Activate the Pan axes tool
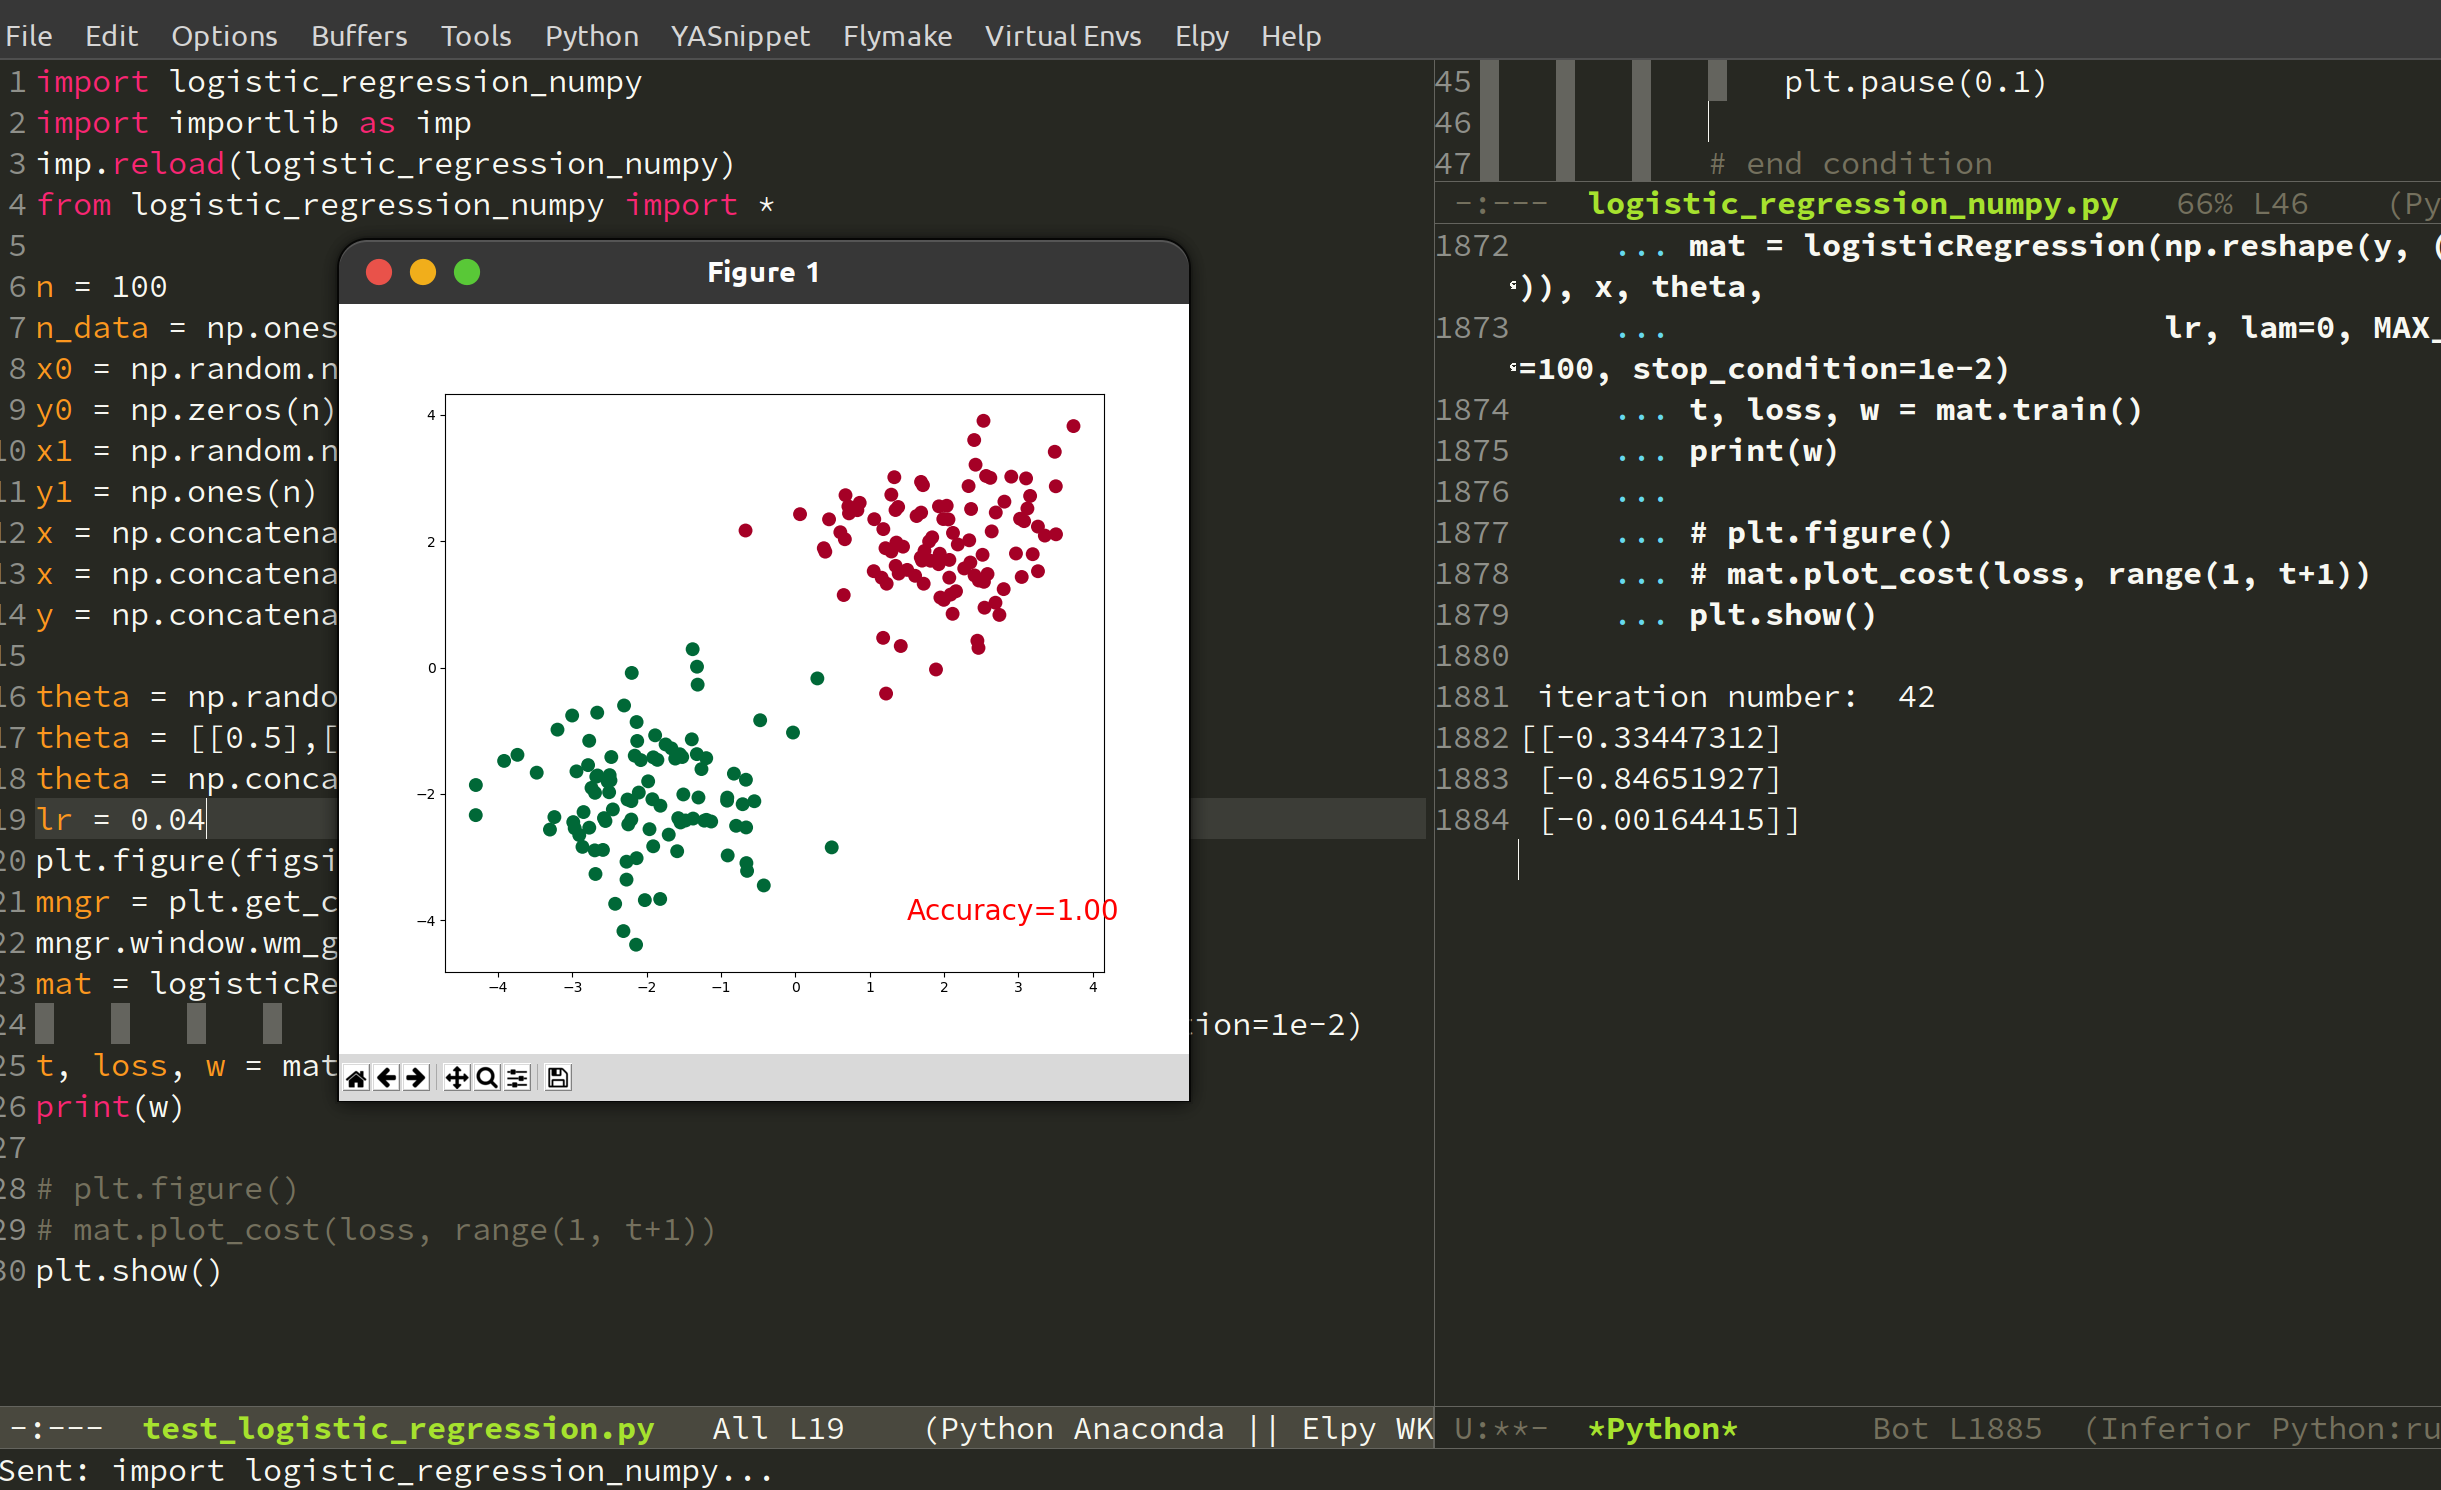Viewport: 2441px width, 1490px height. point(456,1077)
